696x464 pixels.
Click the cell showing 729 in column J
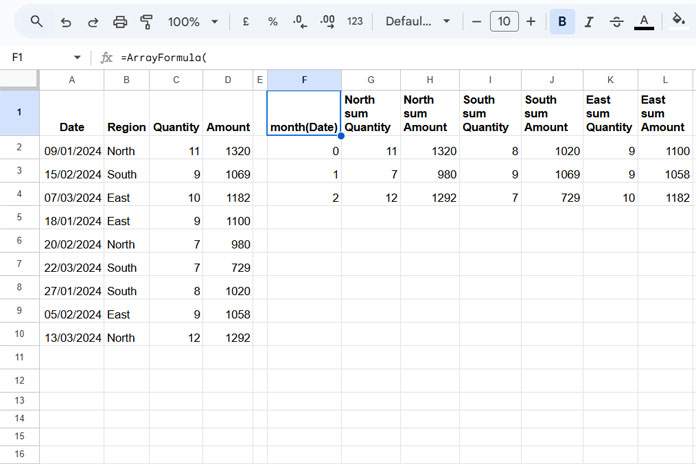[552, 194]
